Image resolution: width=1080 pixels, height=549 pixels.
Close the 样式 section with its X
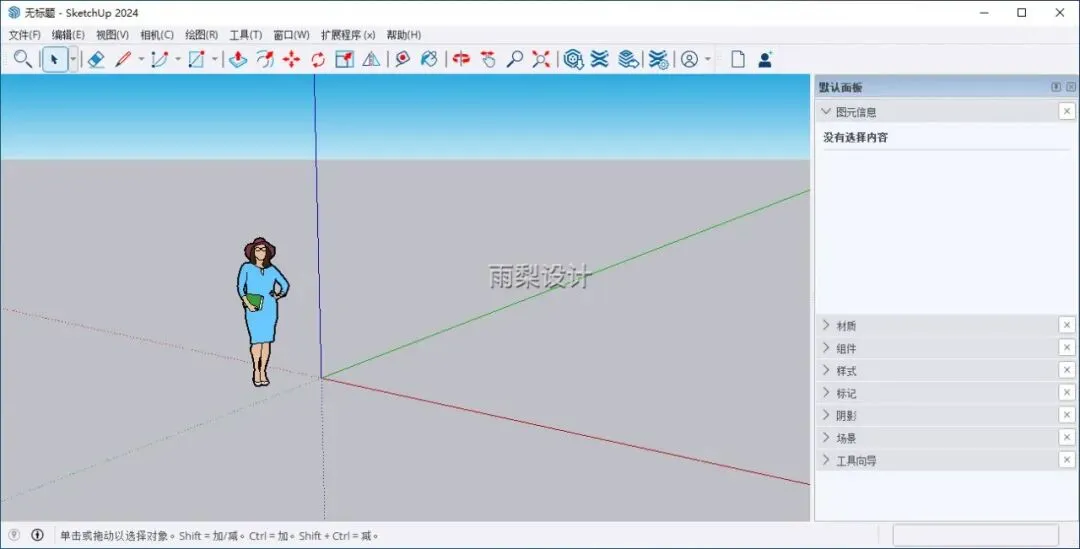(1067, 370)
